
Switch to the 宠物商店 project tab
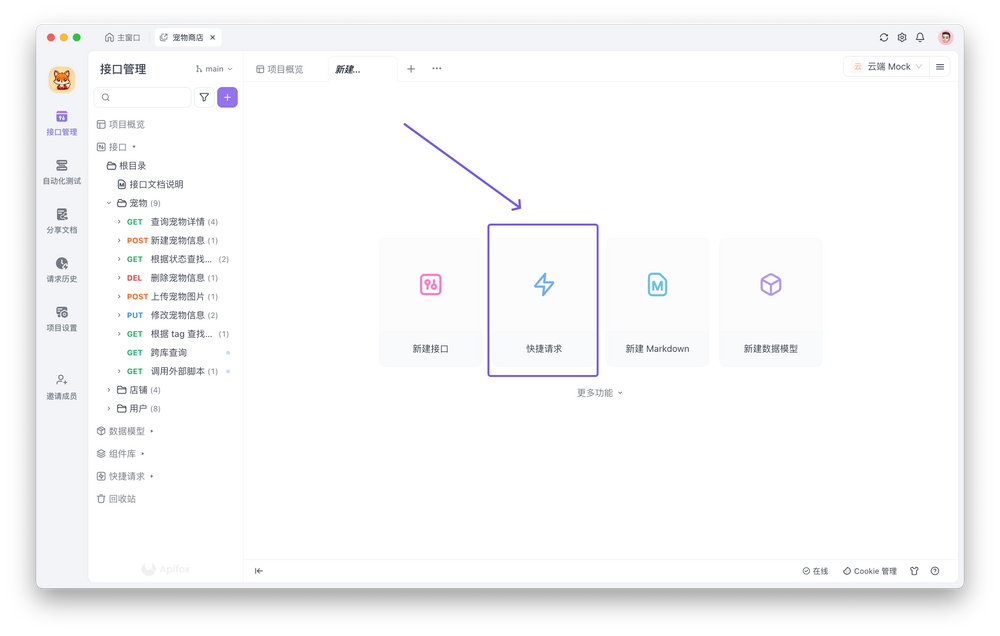point(186,36)
